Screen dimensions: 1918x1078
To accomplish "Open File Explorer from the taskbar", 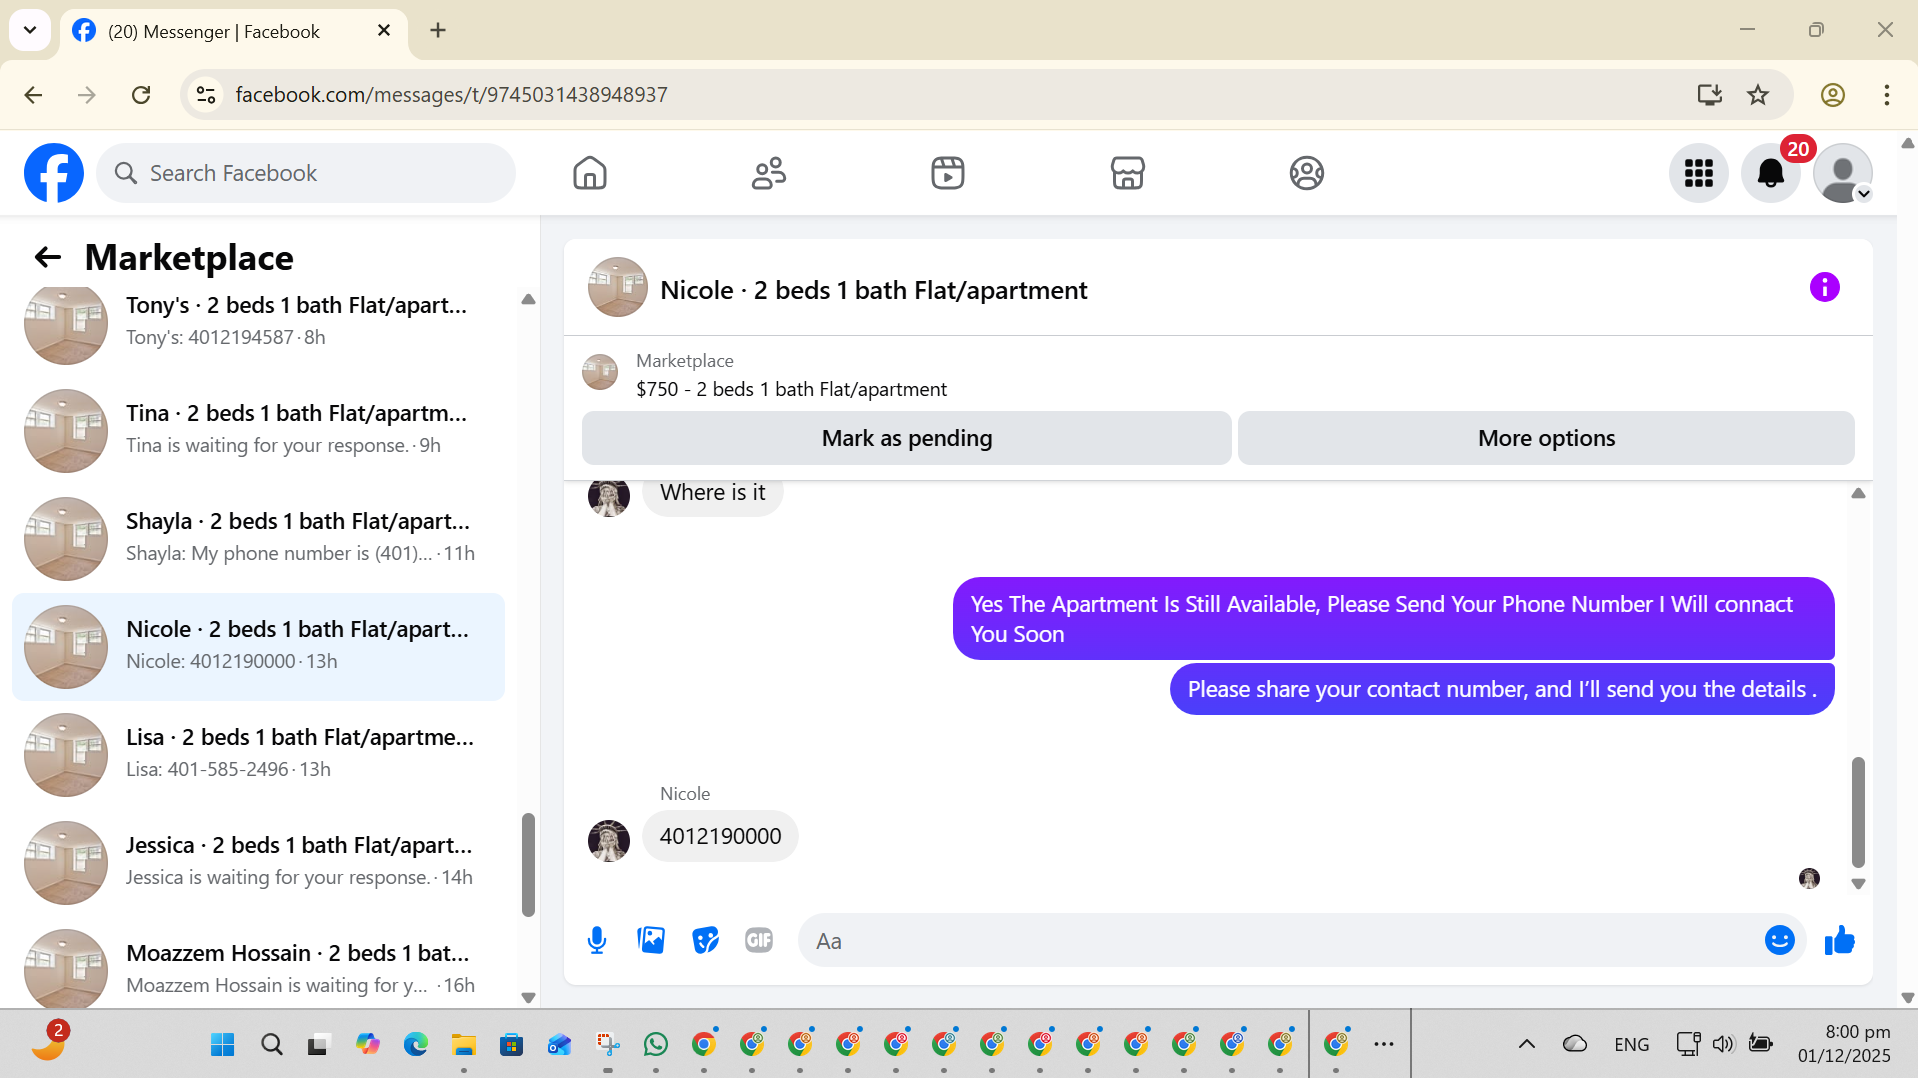I will pyautogui.click(x=463, y=1044).
